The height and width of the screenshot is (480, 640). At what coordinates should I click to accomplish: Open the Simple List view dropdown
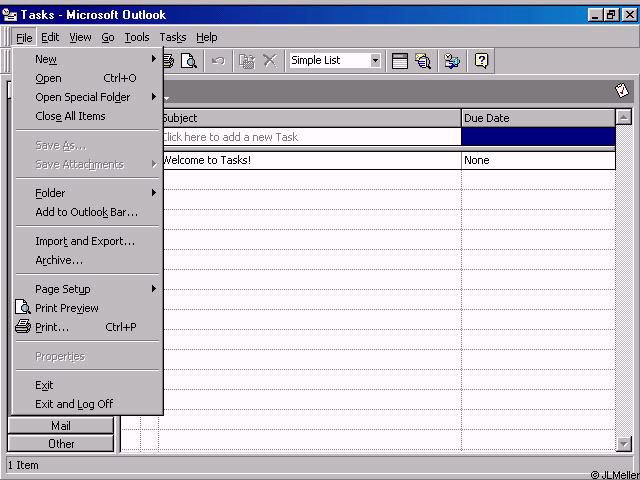point(375,61)
